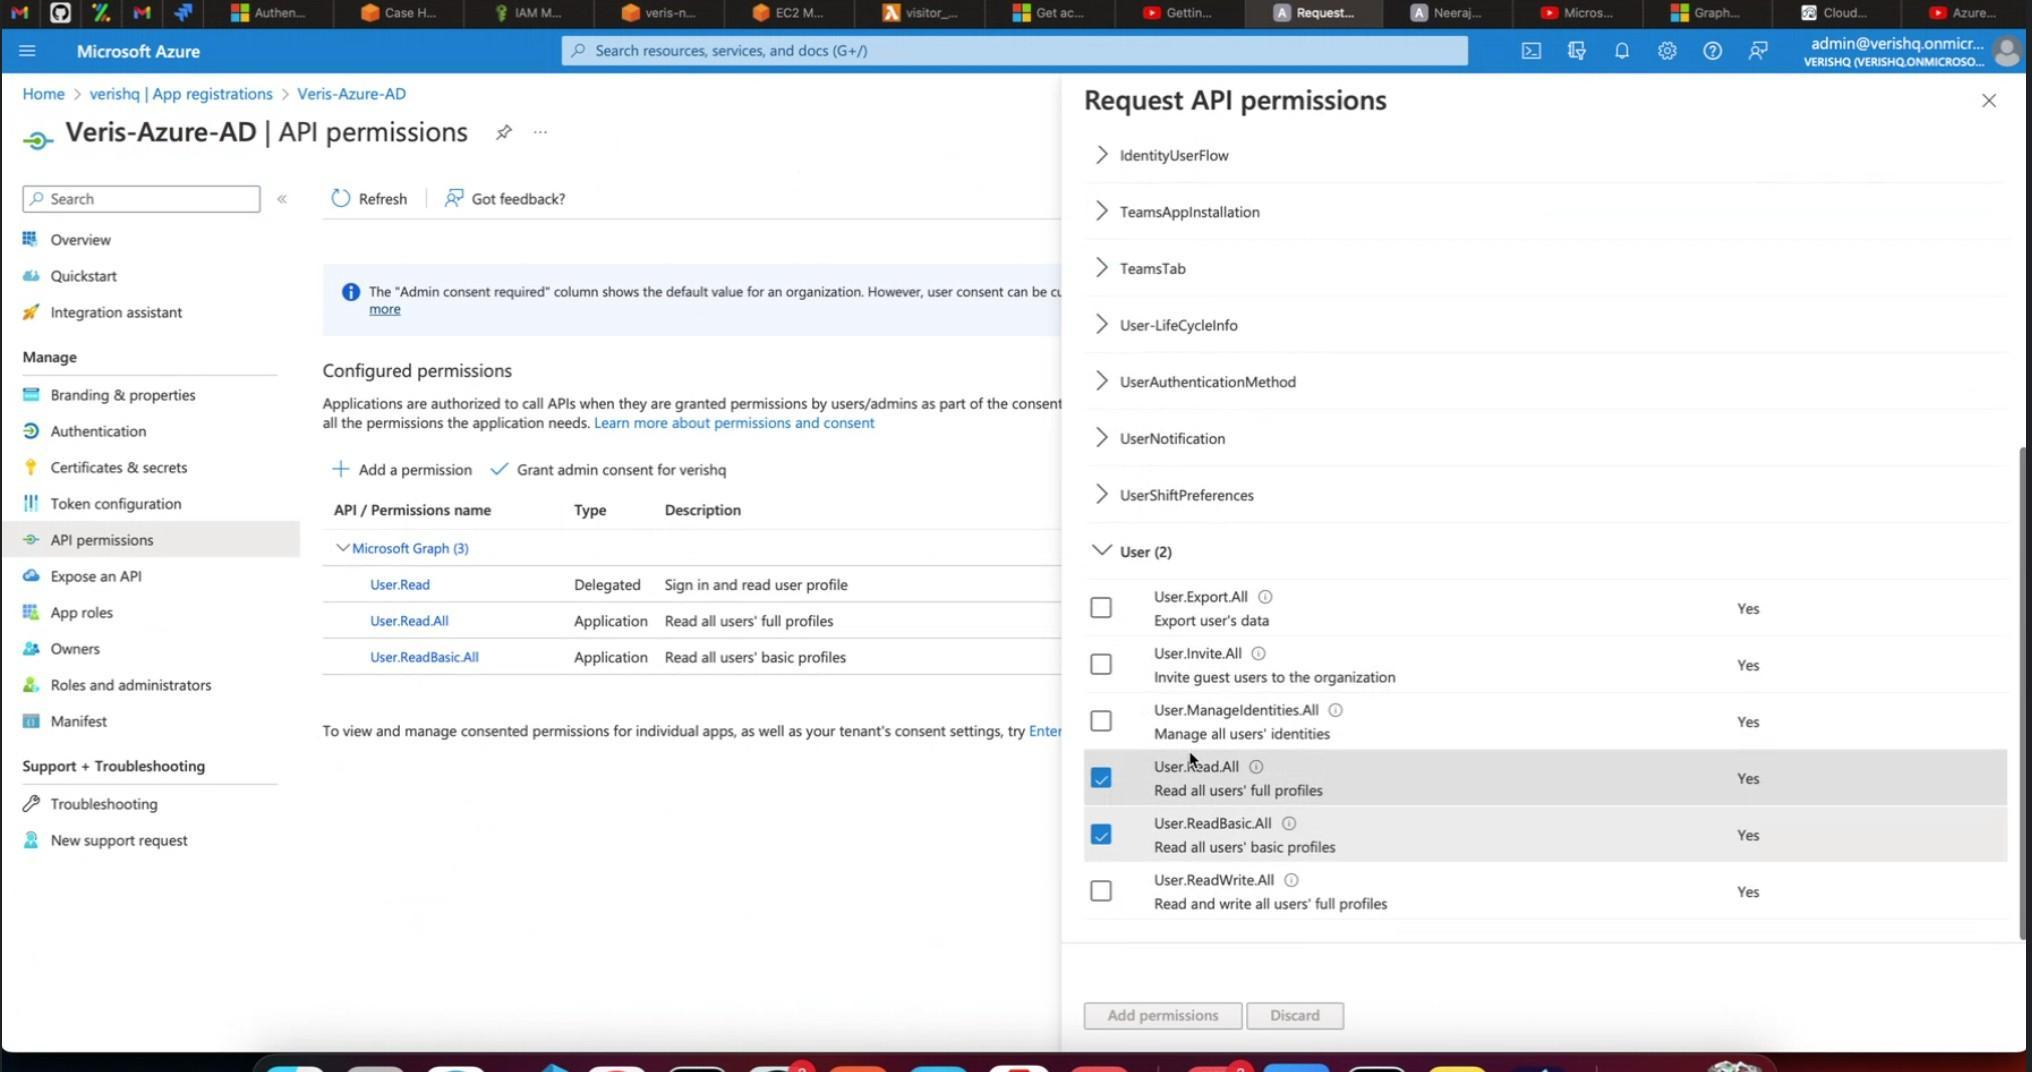Image resolution: width=2032 pixels, height=1072 pixels.
Task: Click info icon next to User.Export.All
Action: coord(1265,597)
